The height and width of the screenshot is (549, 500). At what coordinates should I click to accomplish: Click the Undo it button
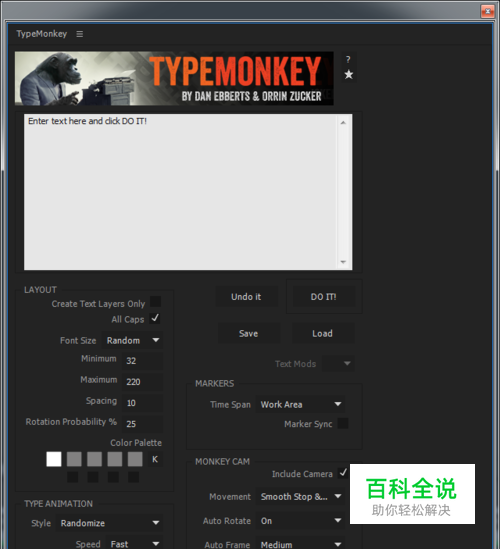pos(246,297)
